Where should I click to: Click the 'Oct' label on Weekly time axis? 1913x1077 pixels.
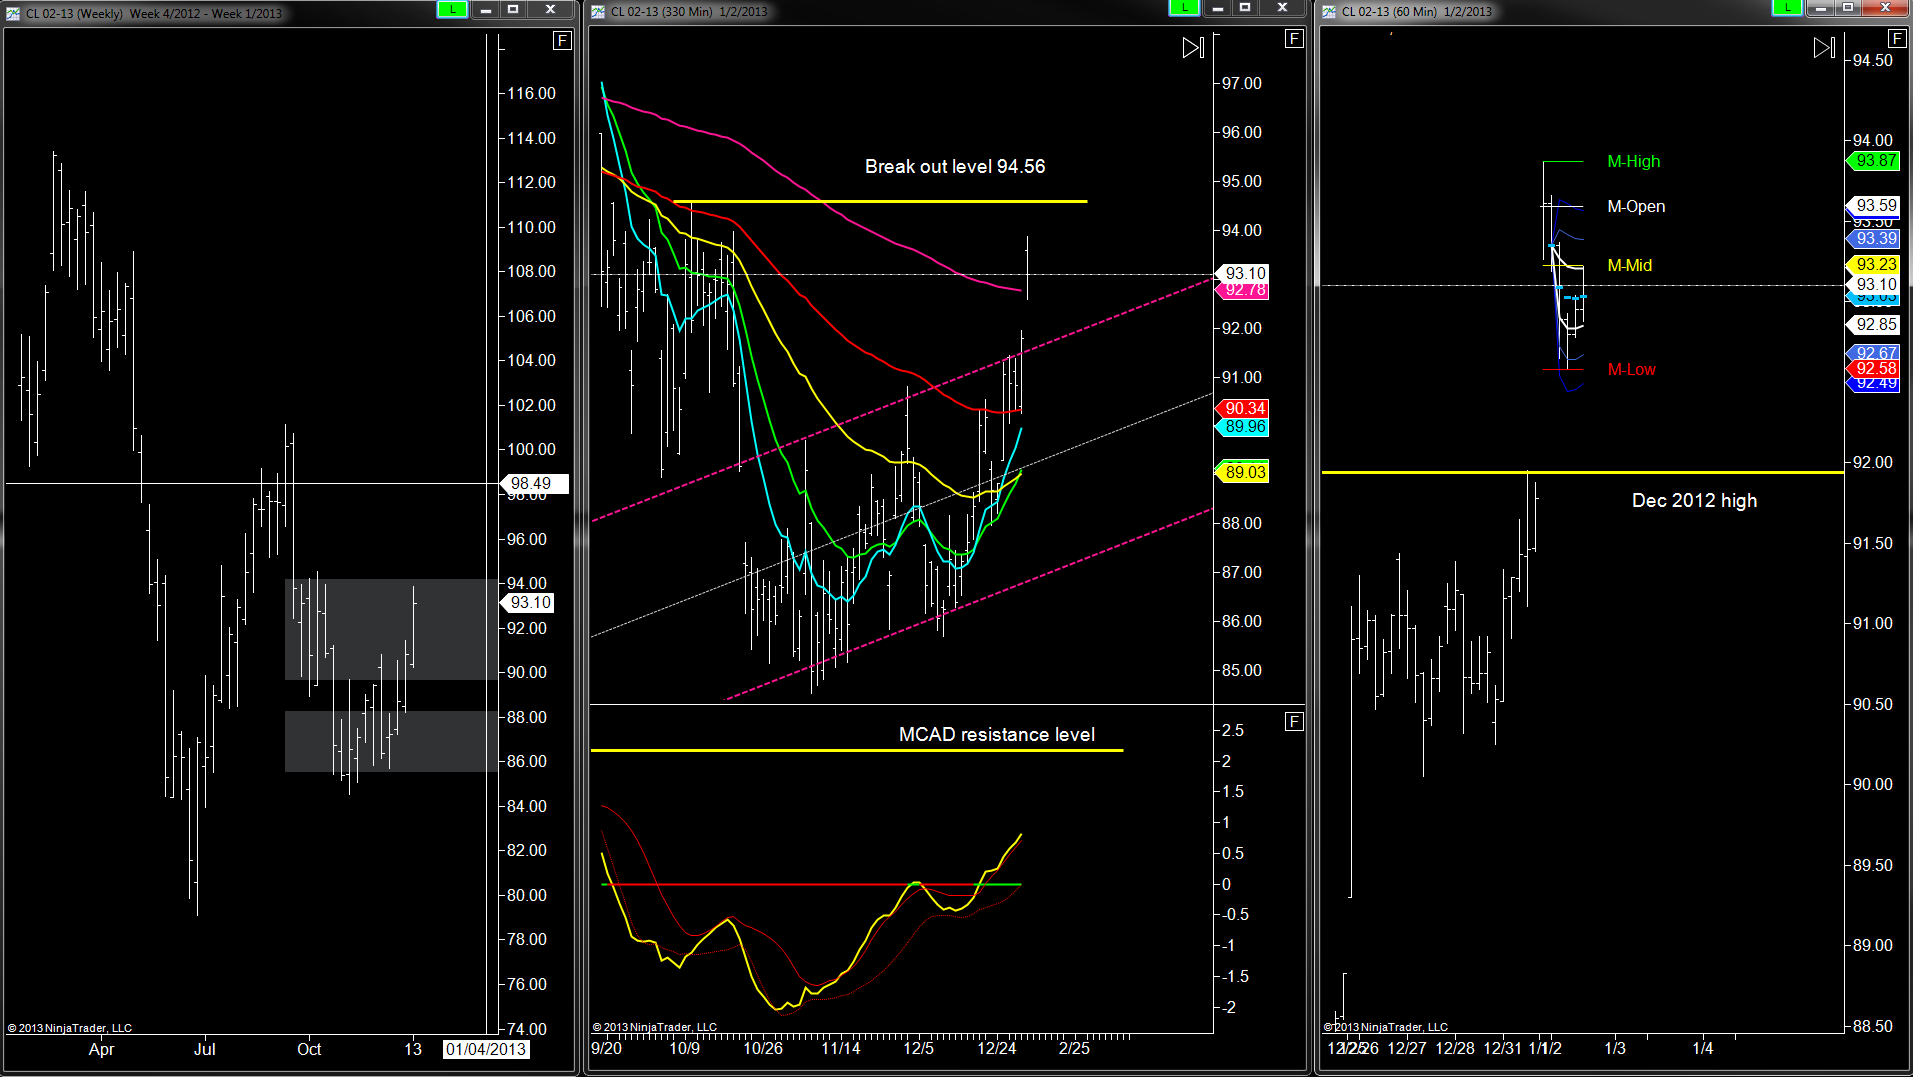pyautogui.click(x=309, y=1049)
